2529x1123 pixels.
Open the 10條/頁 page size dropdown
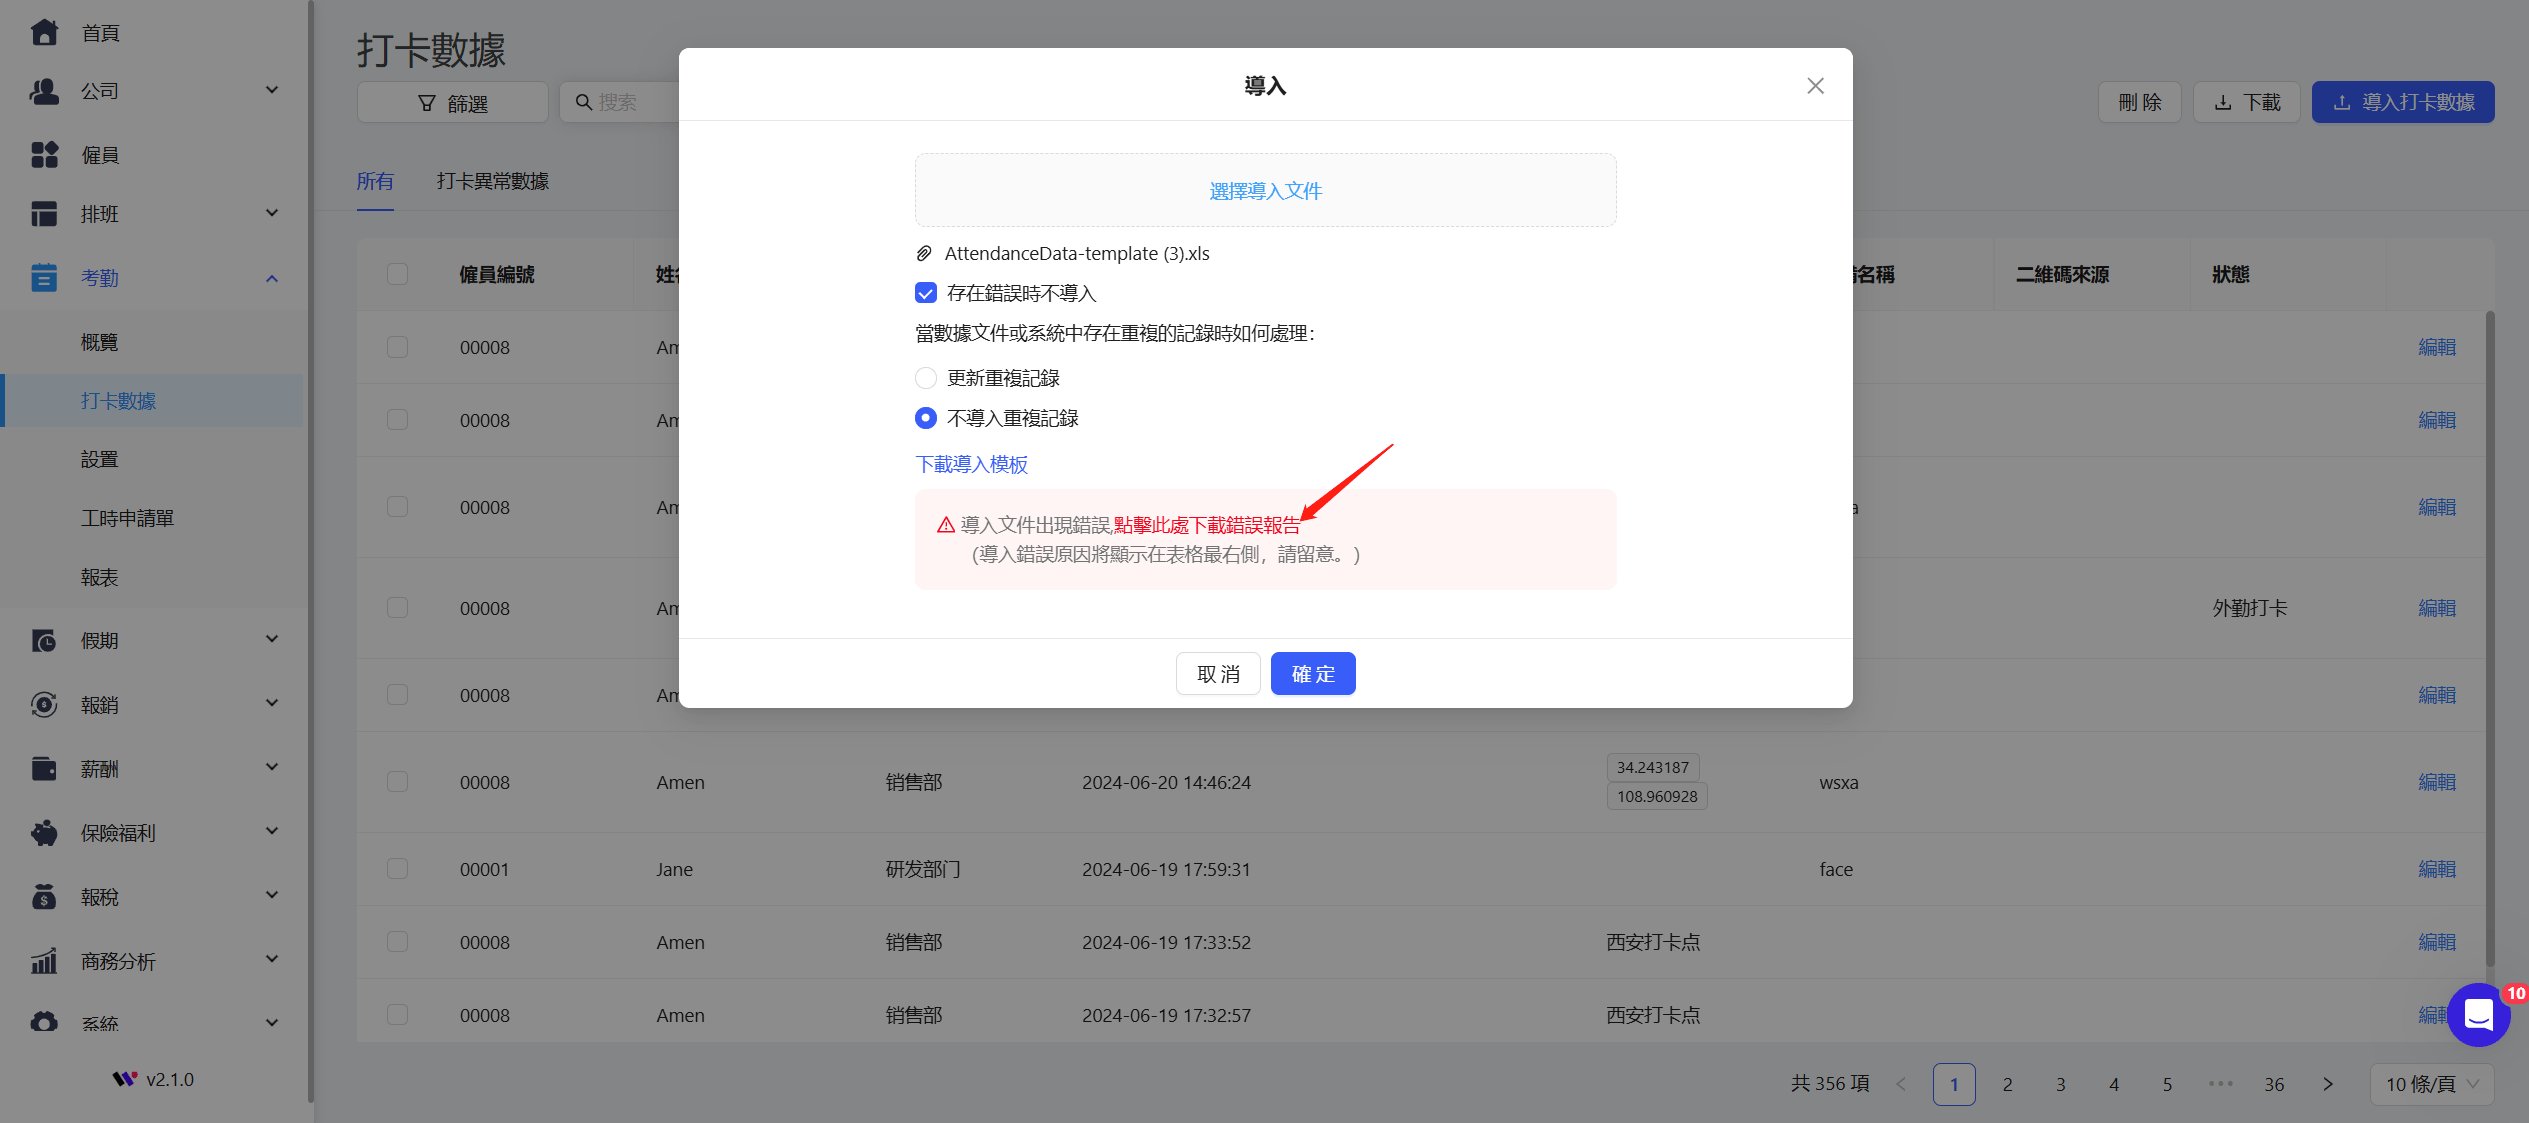2431,1083
